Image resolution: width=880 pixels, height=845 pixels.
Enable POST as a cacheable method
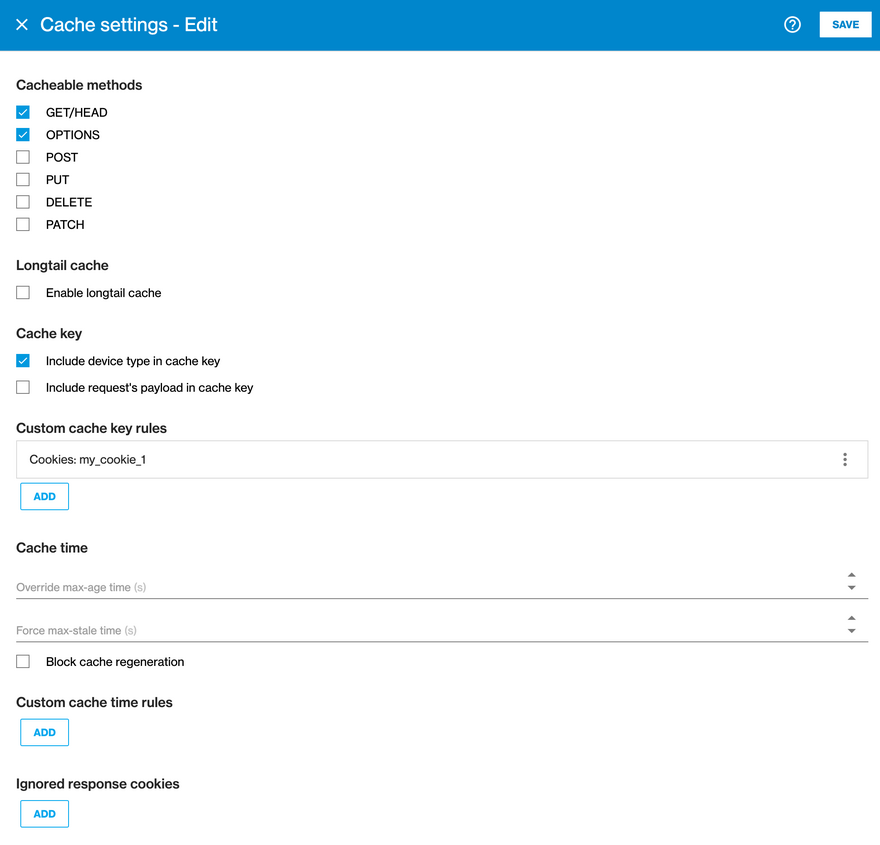coord(22,157)
